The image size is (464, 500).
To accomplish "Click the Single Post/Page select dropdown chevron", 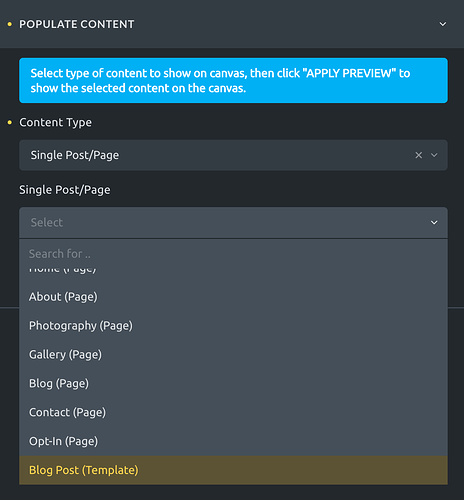I will click(434, 222).
